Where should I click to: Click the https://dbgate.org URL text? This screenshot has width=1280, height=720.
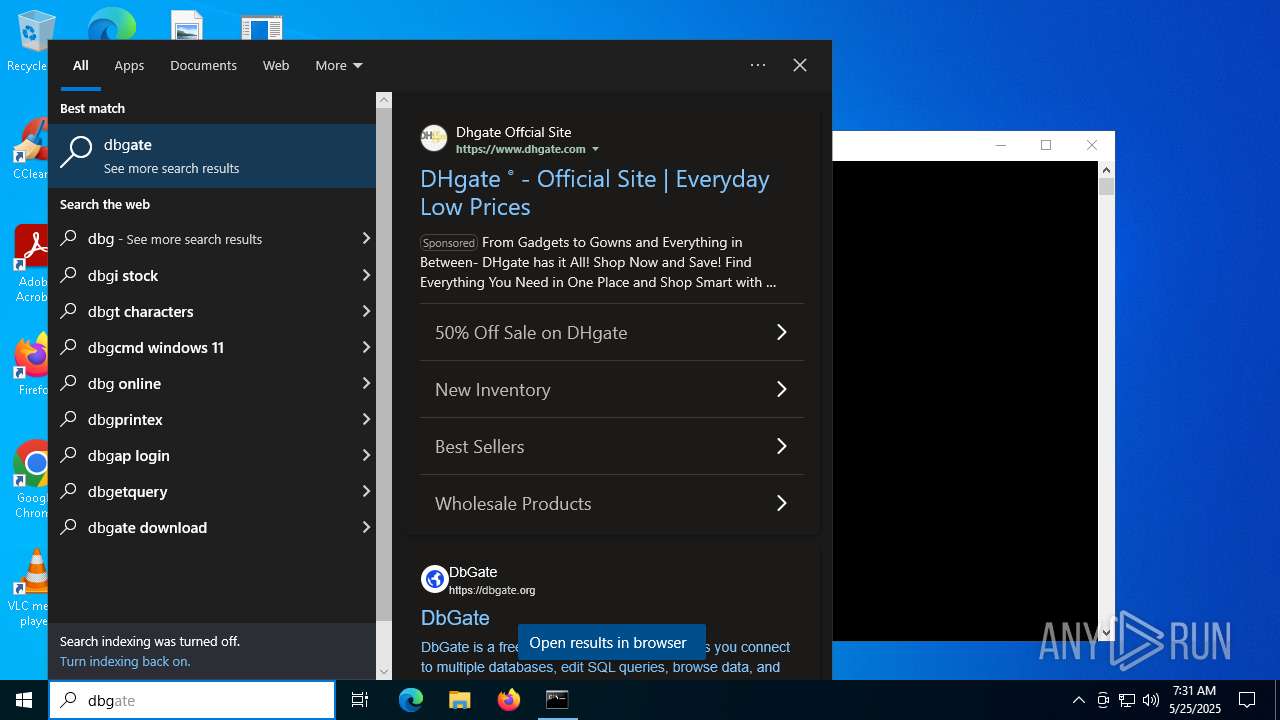pos(492,590)
